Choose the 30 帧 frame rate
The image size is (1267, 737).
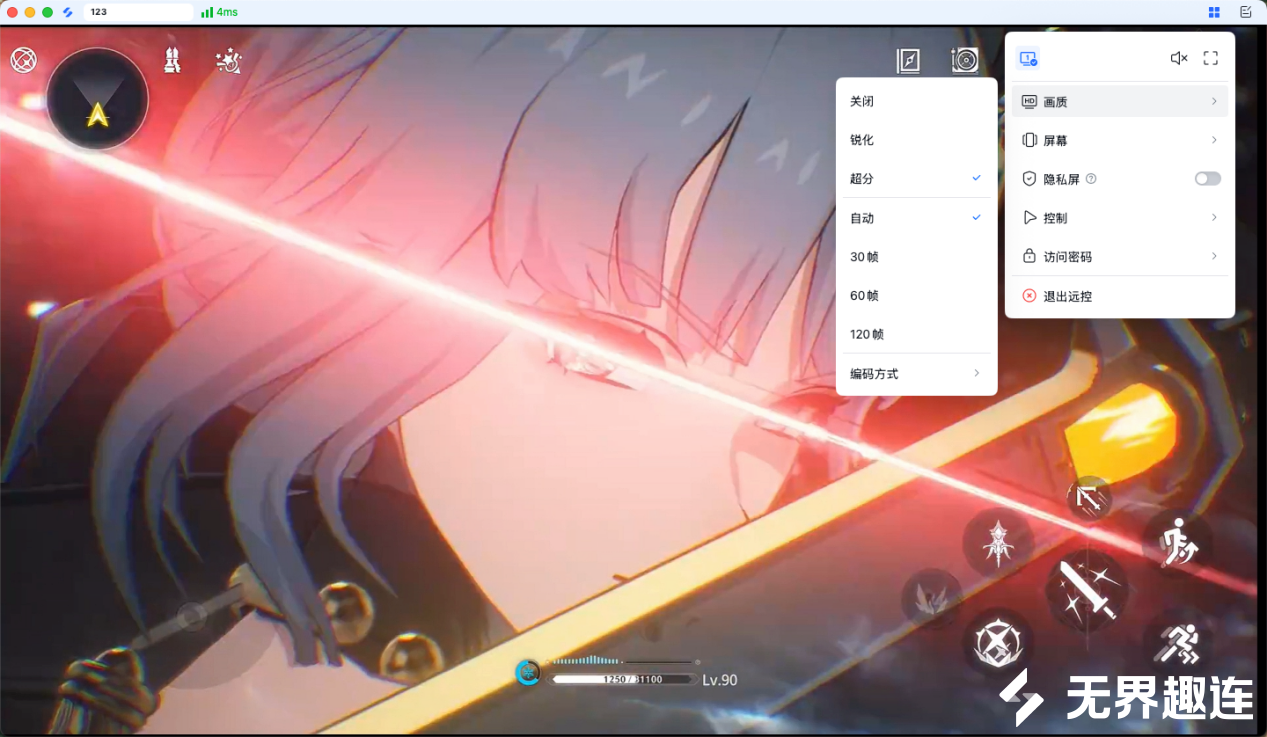click(916, 257)
